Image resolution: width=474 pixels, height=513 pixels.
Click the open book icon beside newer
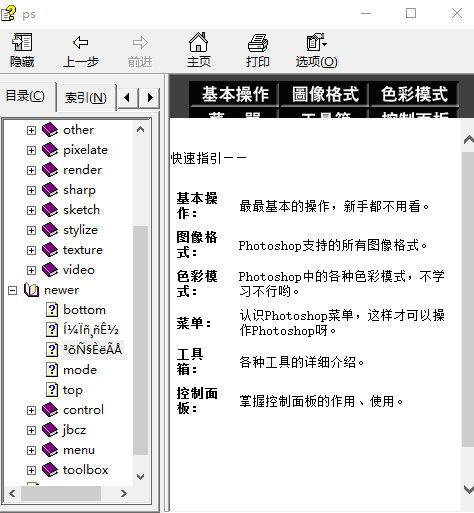click(31, 290)
